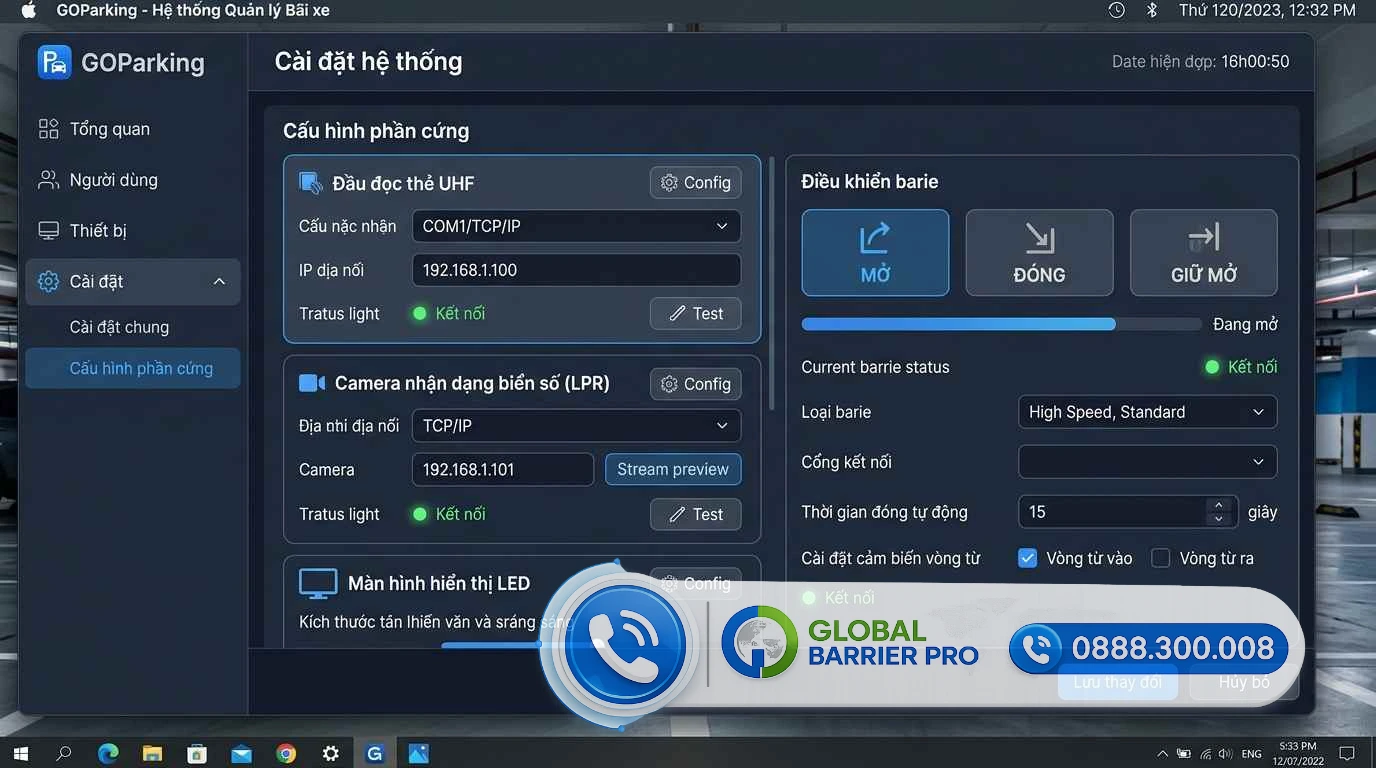Test the UHF card reader connection
This screenshot has width=1376, height=768.
pos(695,314)
